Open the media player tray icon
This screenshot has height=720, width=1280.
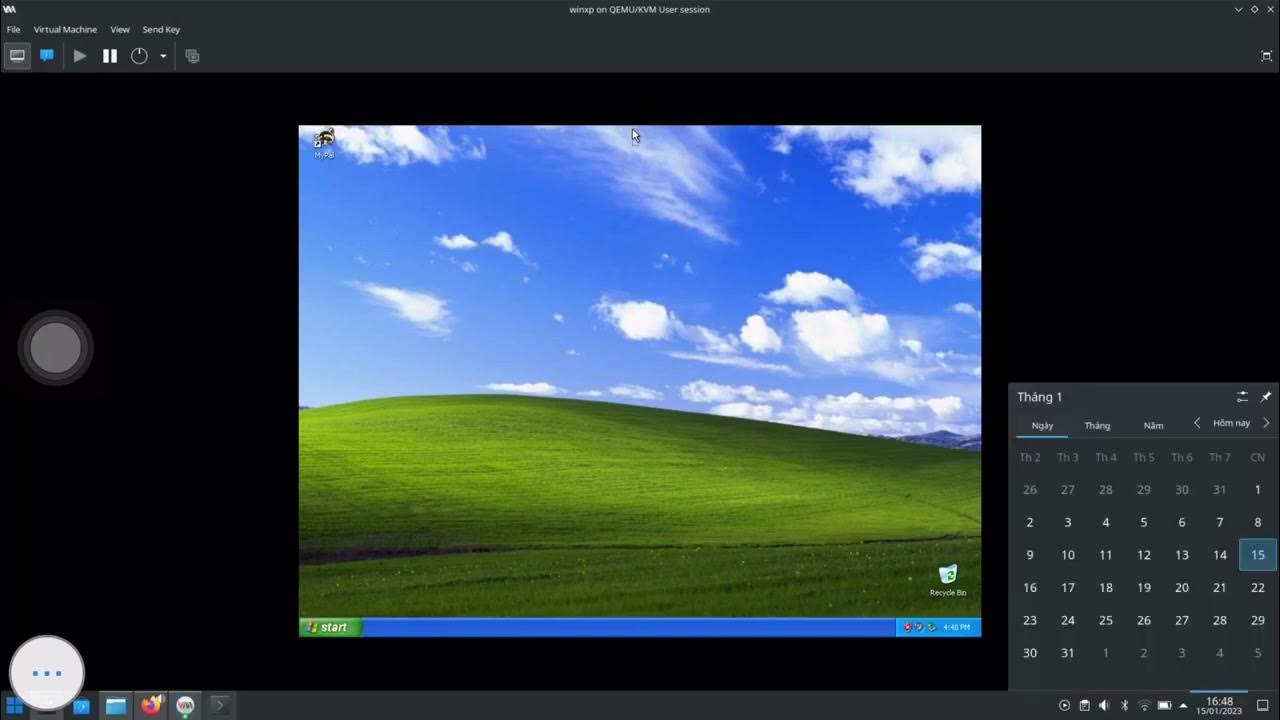(x=1064, y=706)
